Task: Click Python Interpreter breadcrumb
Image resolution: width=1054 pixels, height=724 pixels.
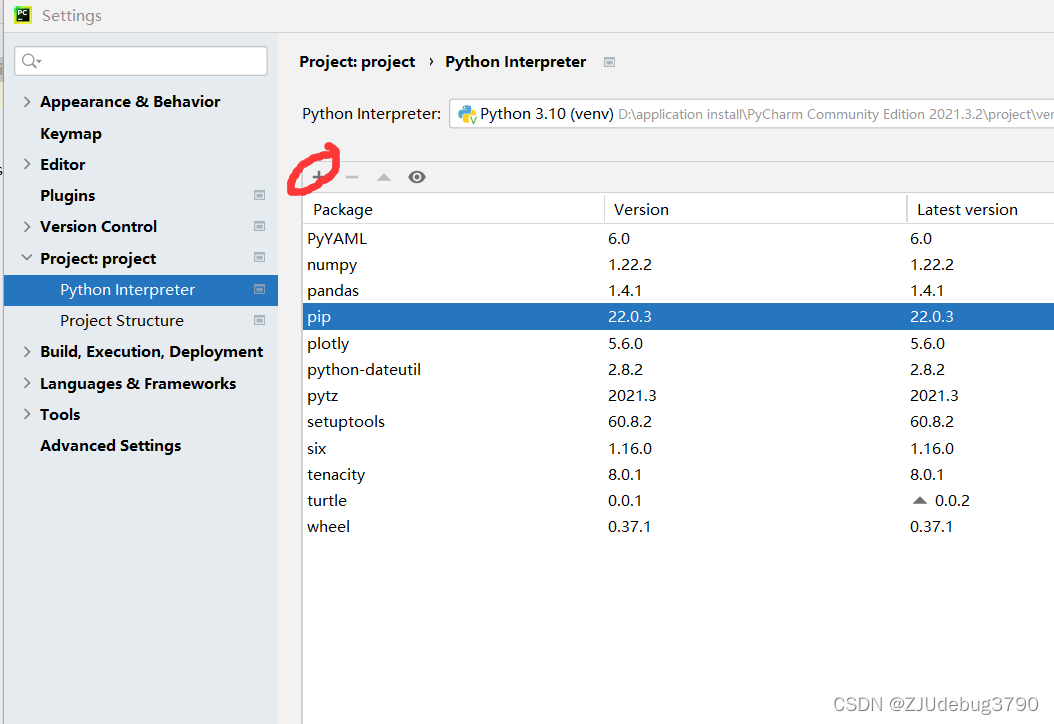Action: pos(516,62)
